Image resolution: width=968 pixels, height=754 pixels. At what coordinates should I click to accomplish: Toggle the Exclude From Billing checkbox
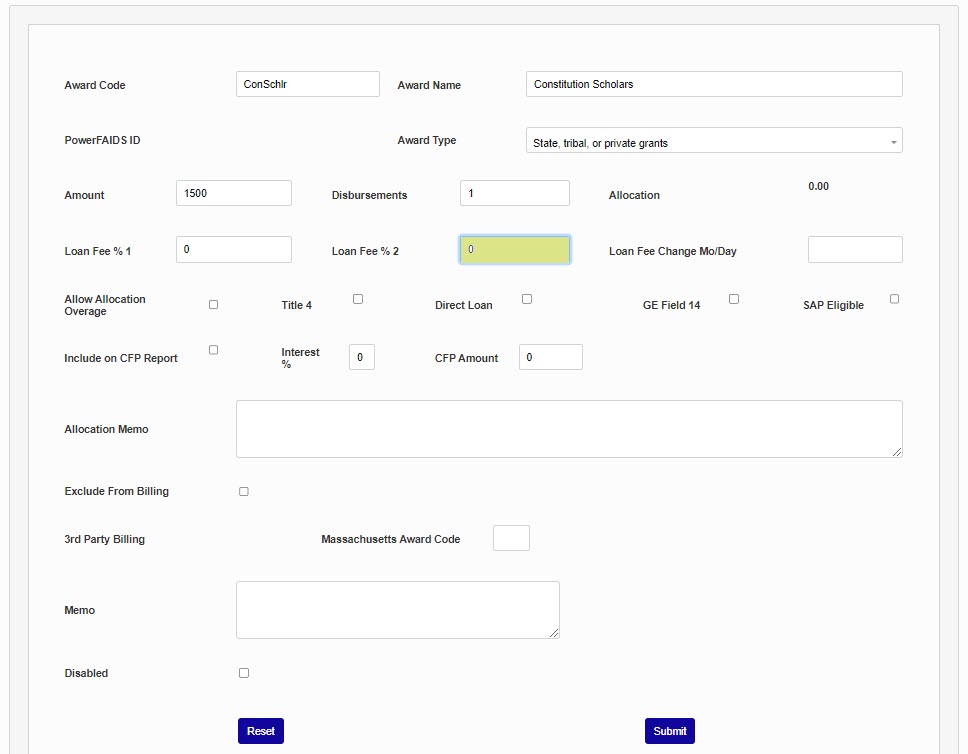[x=244, y=492]
